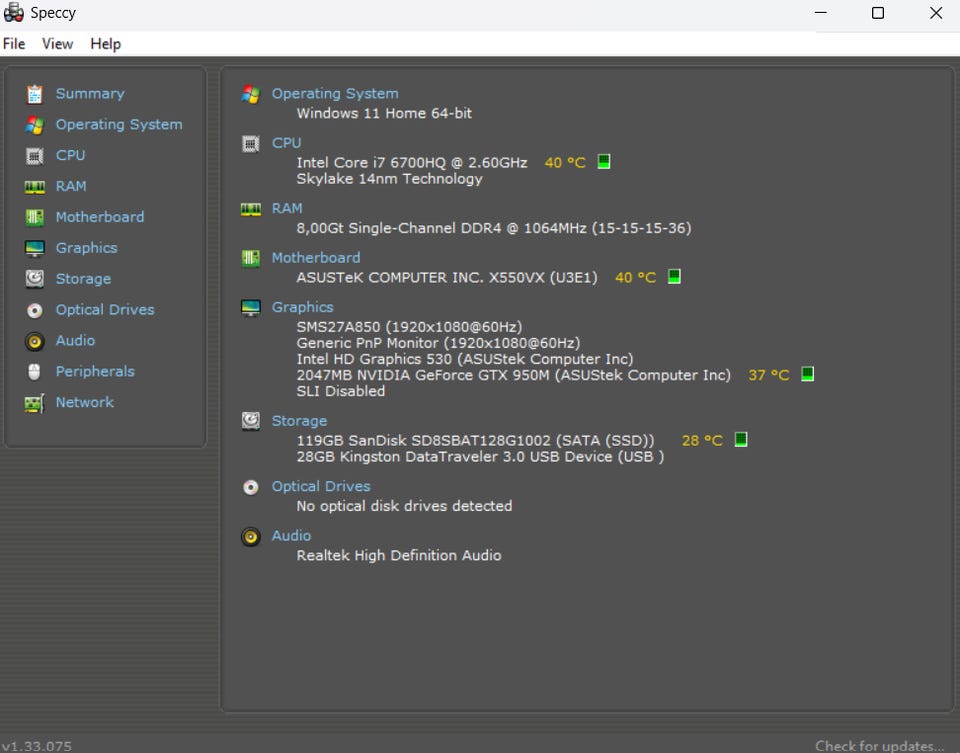Click 'Skylake 14nm Technology' text

click(x=389, y=179)
